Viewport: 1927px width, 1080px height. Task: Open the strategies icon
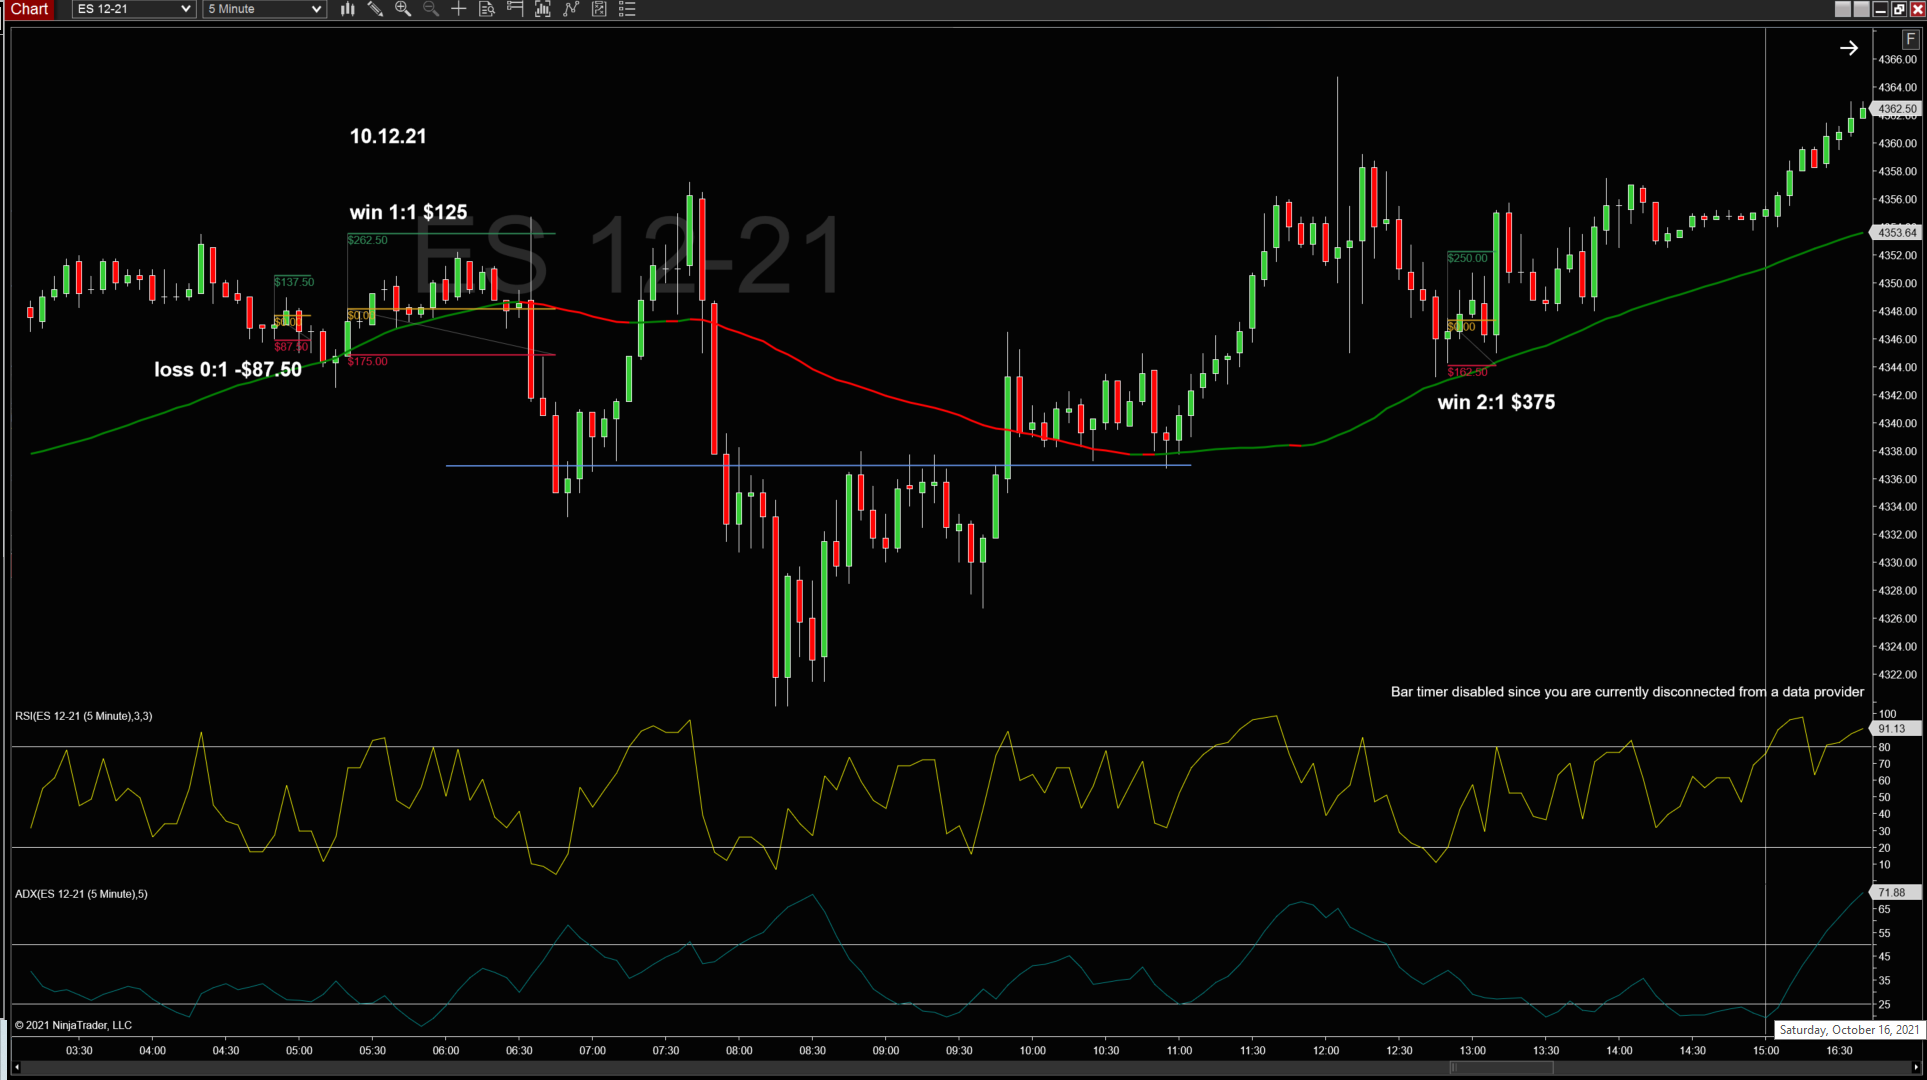coord(599,9)
